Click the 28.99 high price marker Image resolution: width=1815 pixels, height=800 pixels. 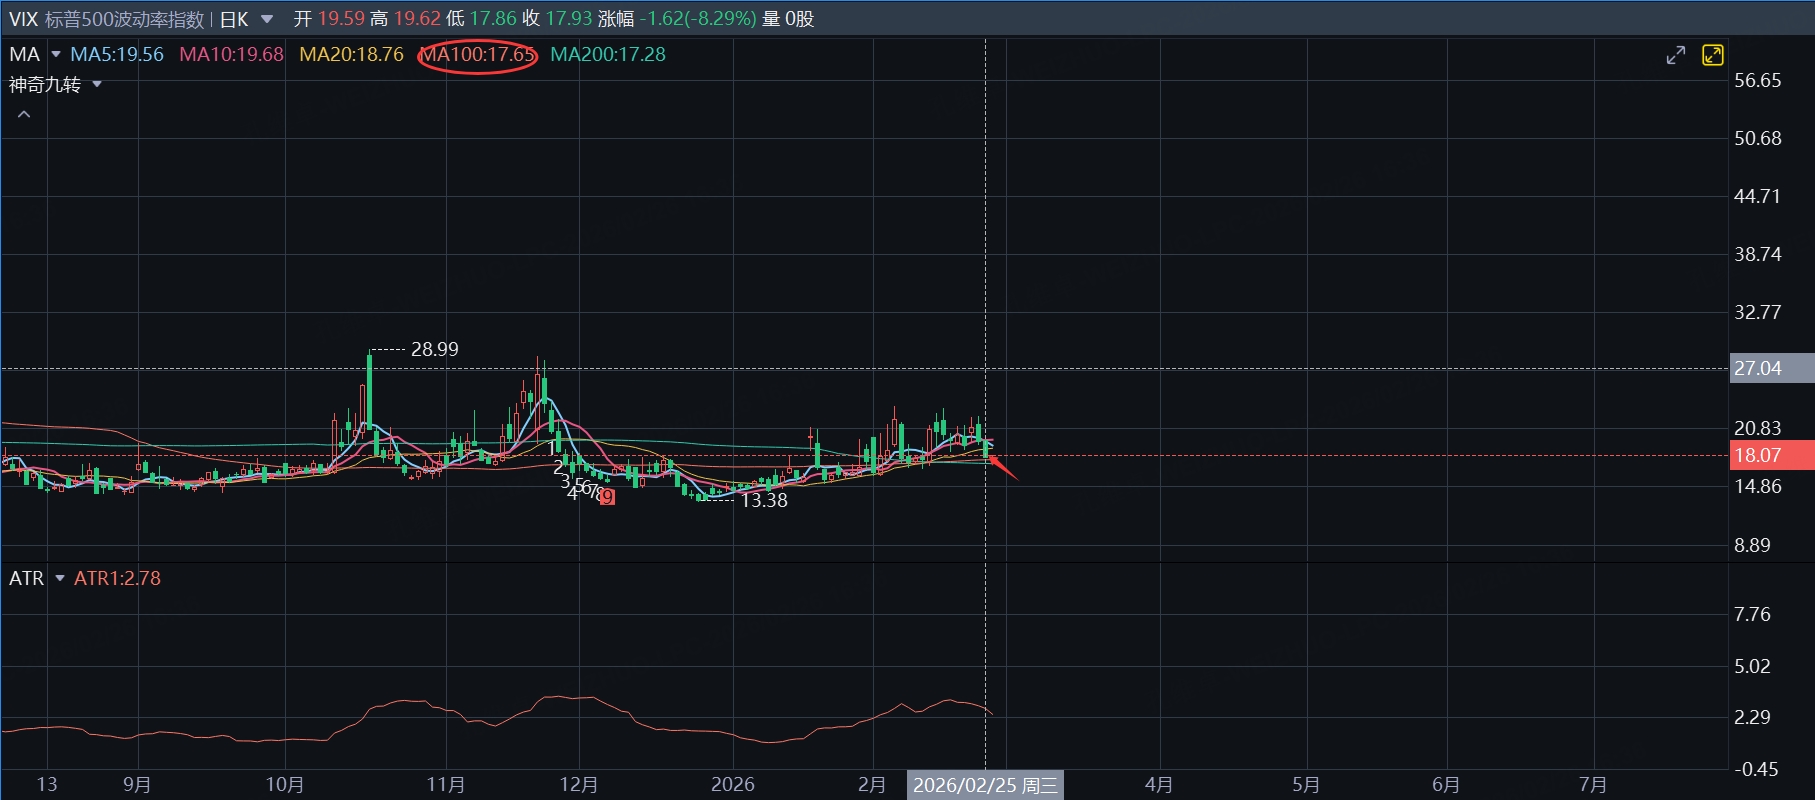coord(434,349)
